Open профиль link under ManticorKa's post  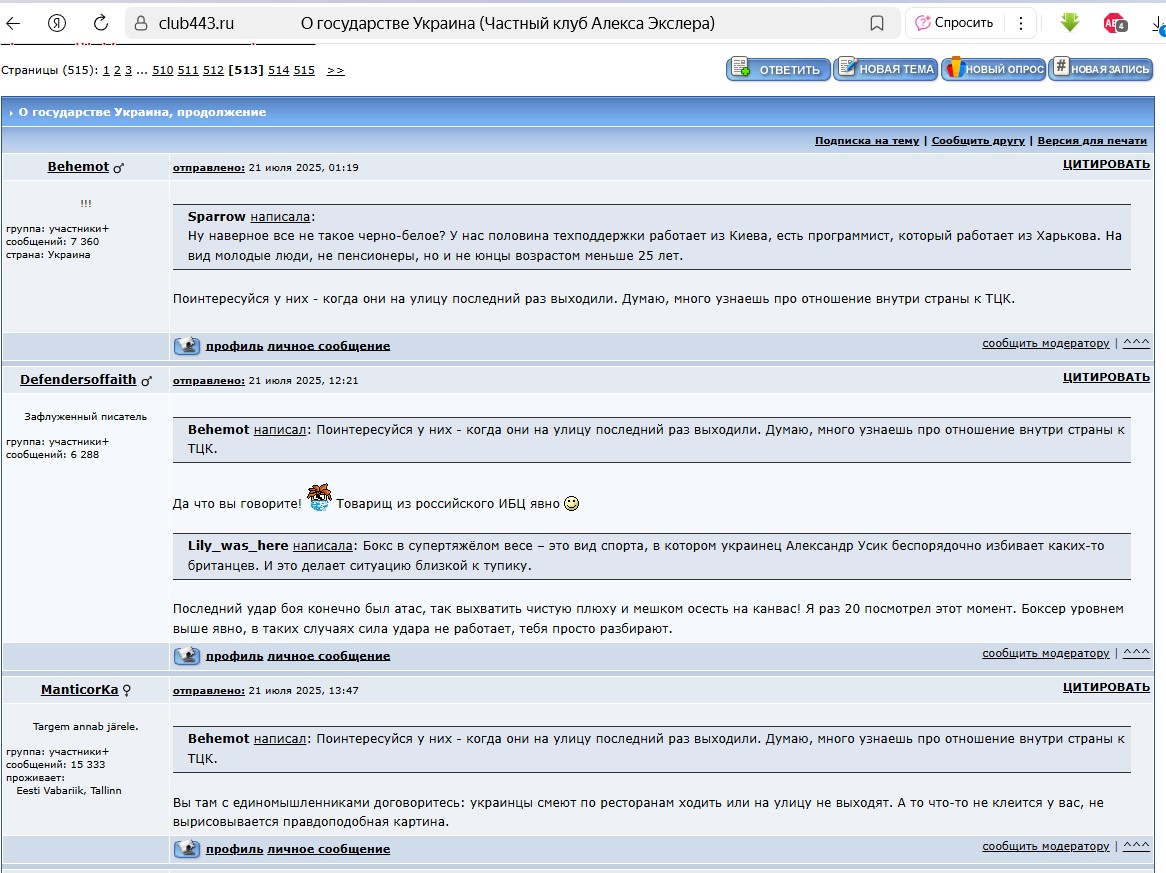pyautogui.click(x=235, y=849)
